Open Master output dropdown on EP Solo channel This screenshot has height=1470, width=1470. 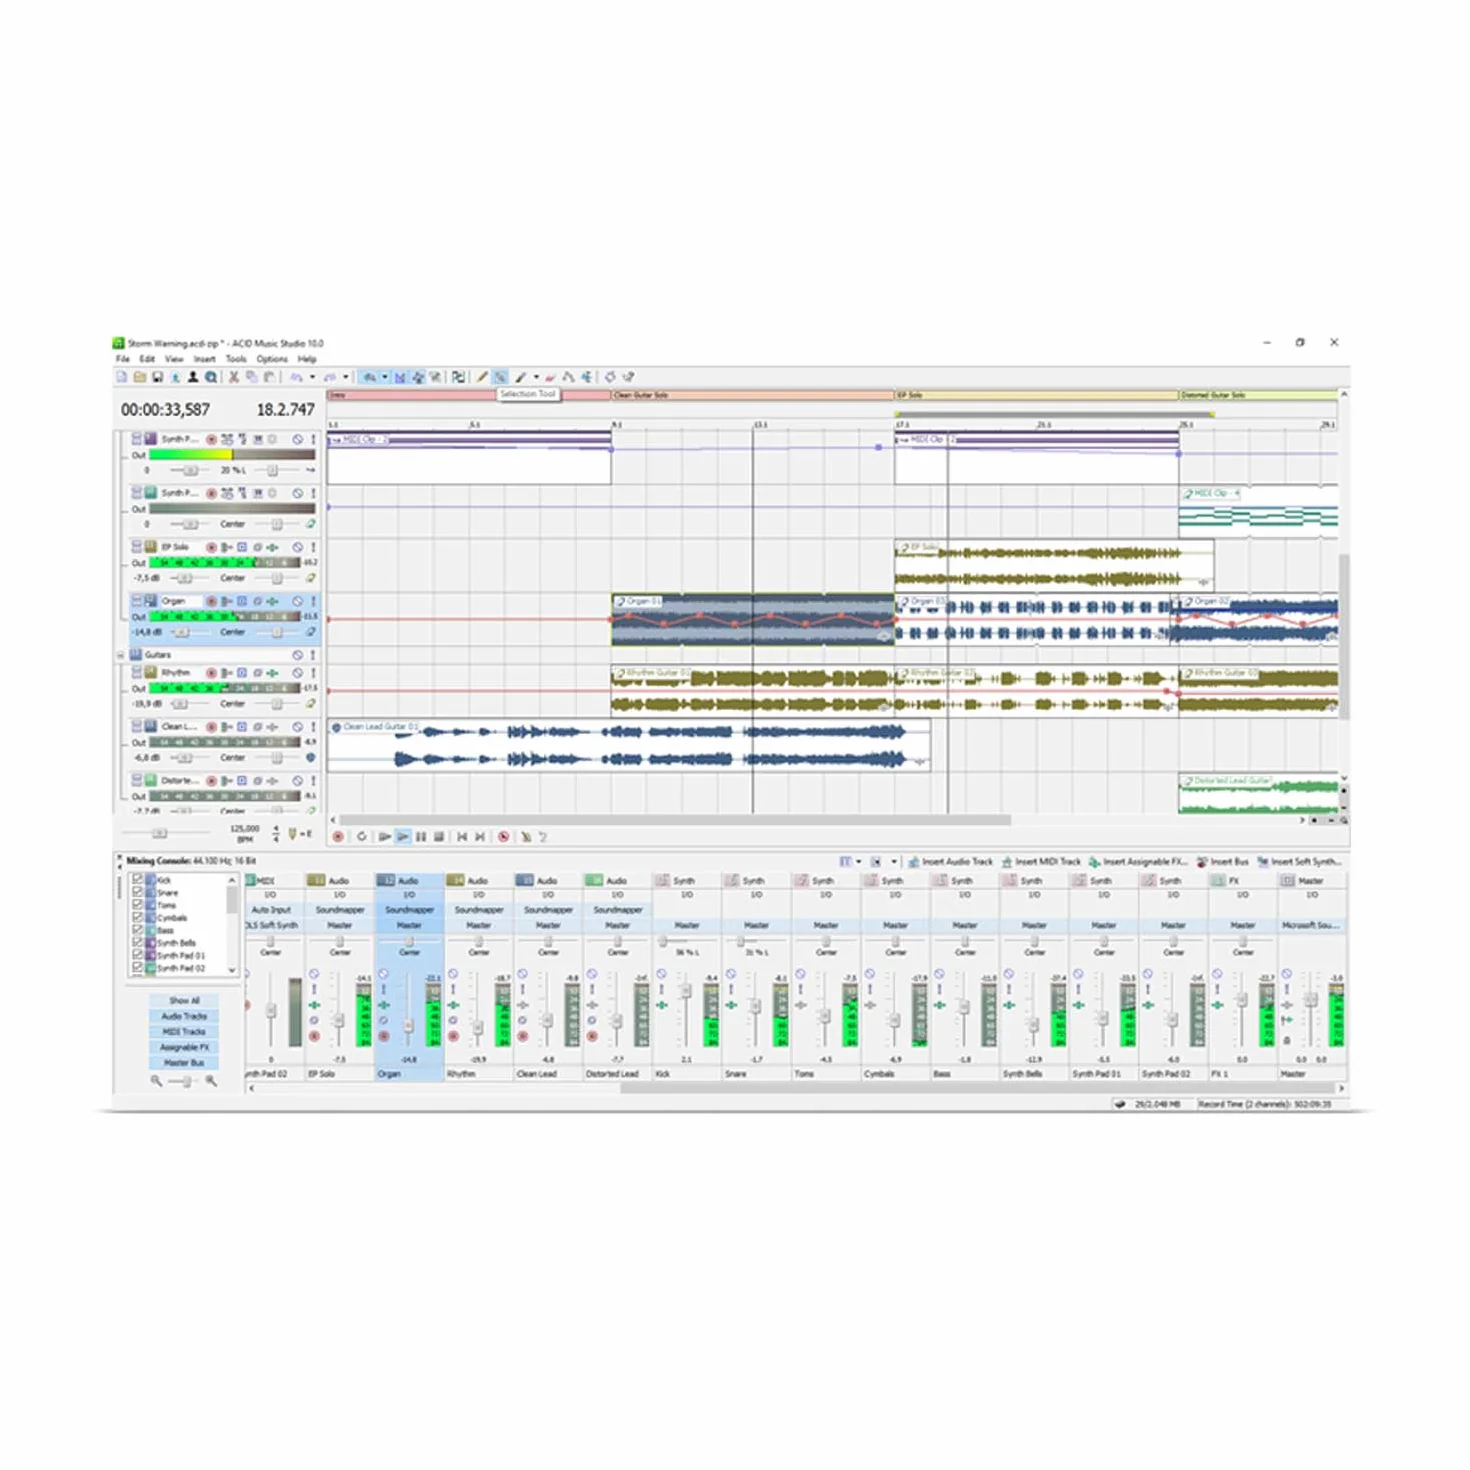coord(340,925)
